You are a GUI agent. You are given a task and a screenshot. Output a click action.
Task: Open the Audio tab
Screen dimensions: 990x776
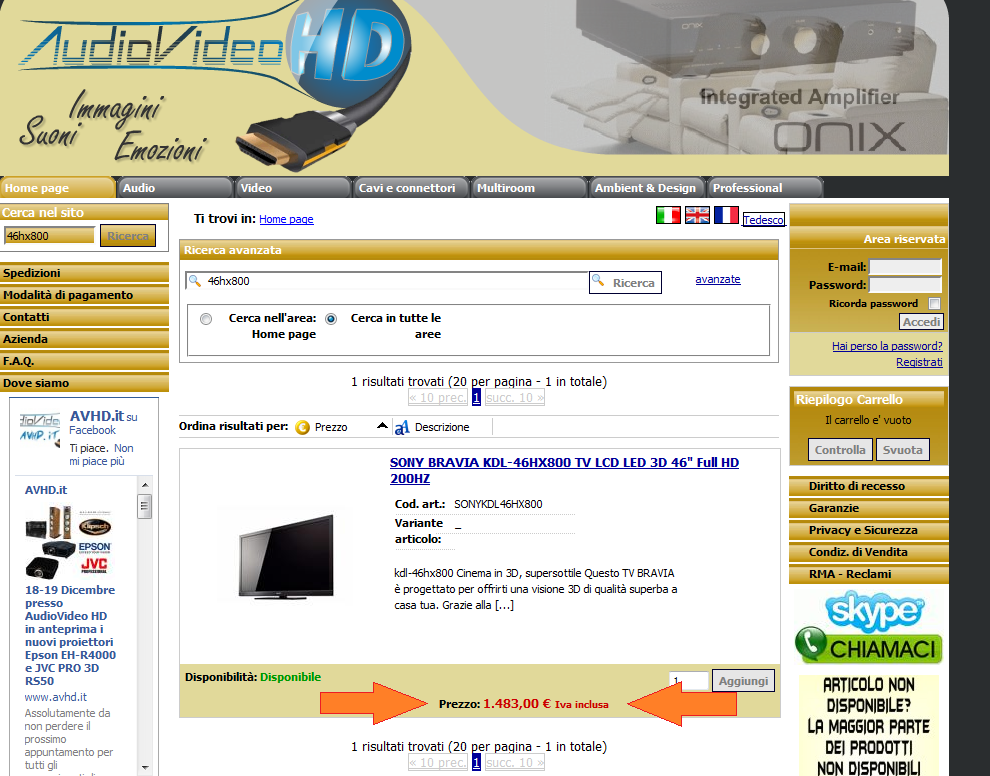coord(175,188)
